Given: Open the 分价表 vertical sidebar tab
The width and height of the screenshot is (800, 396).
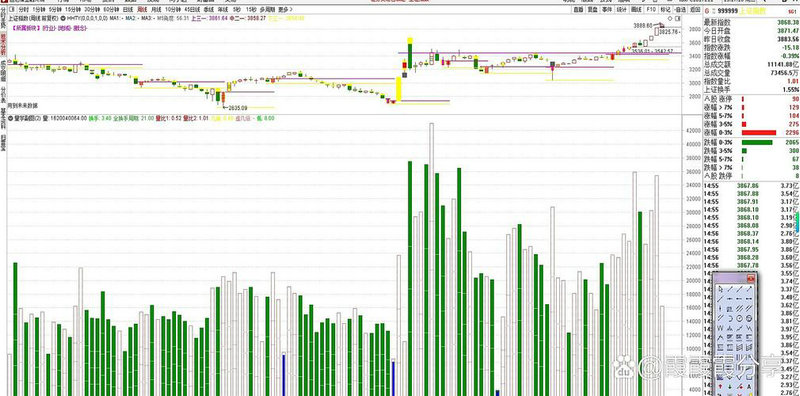Looking at the screenshot, I should [x=3, y=94].
